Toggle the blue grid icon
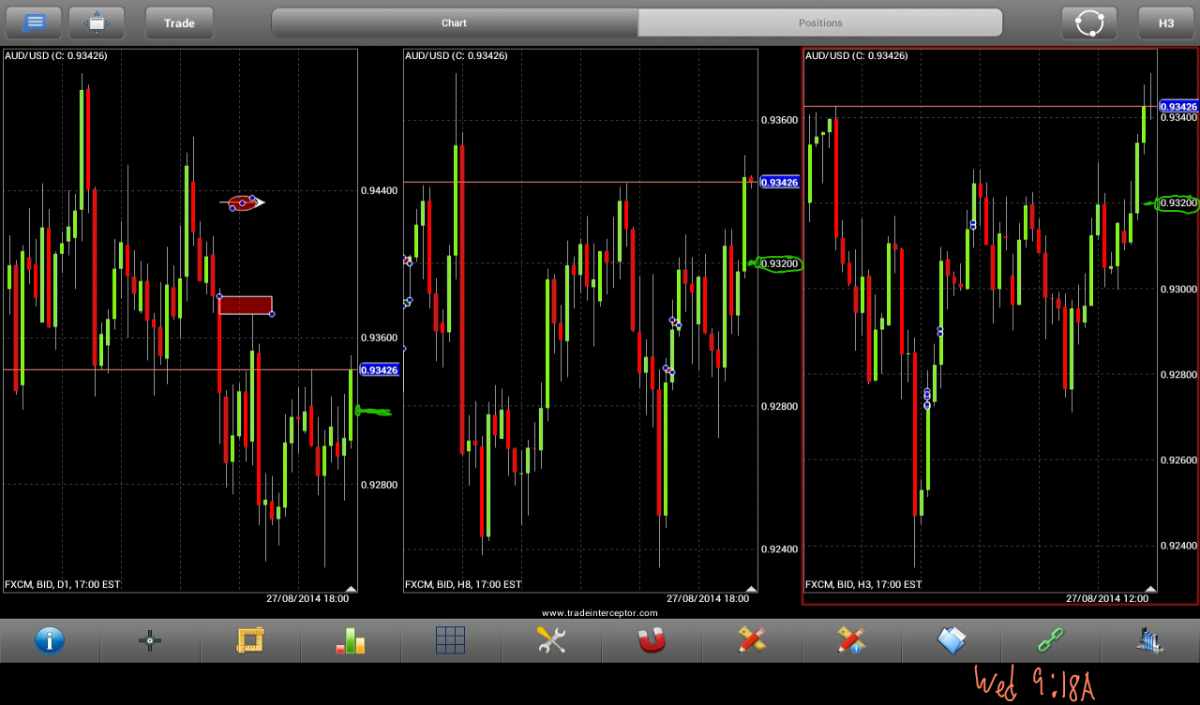The width and height of the screenshot is (1200, 705). coord(450,640)
